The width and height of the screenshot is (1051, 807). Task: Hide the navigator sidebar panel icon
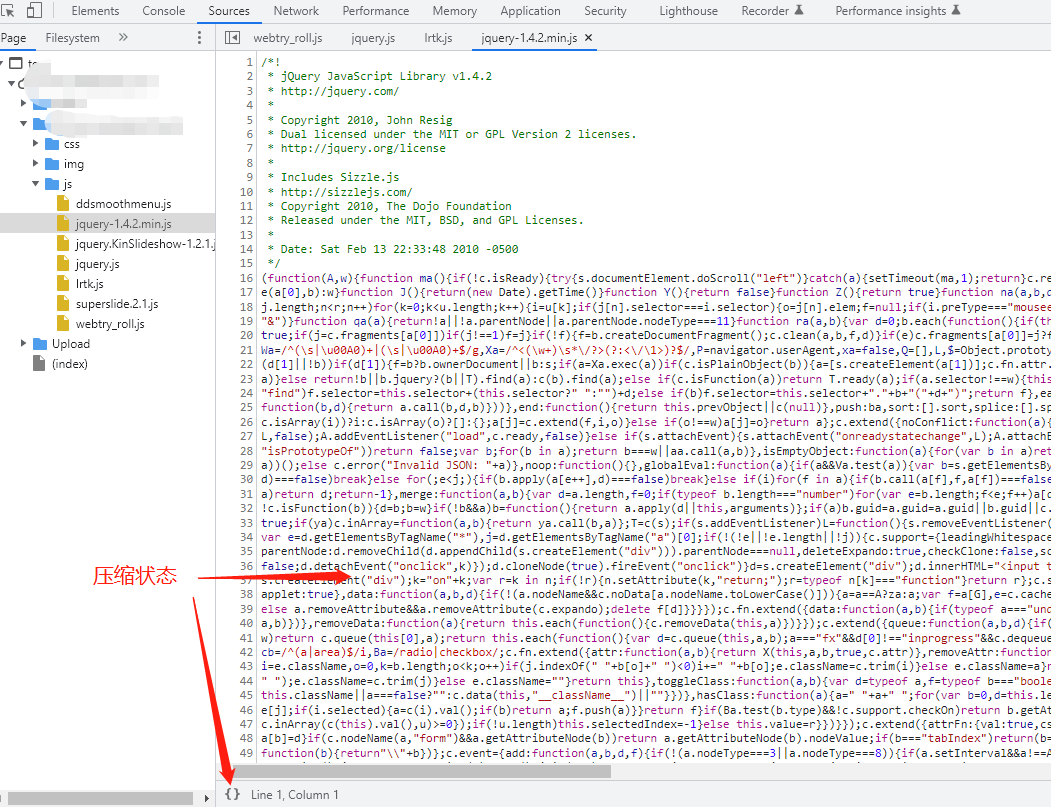click(232, 38)
